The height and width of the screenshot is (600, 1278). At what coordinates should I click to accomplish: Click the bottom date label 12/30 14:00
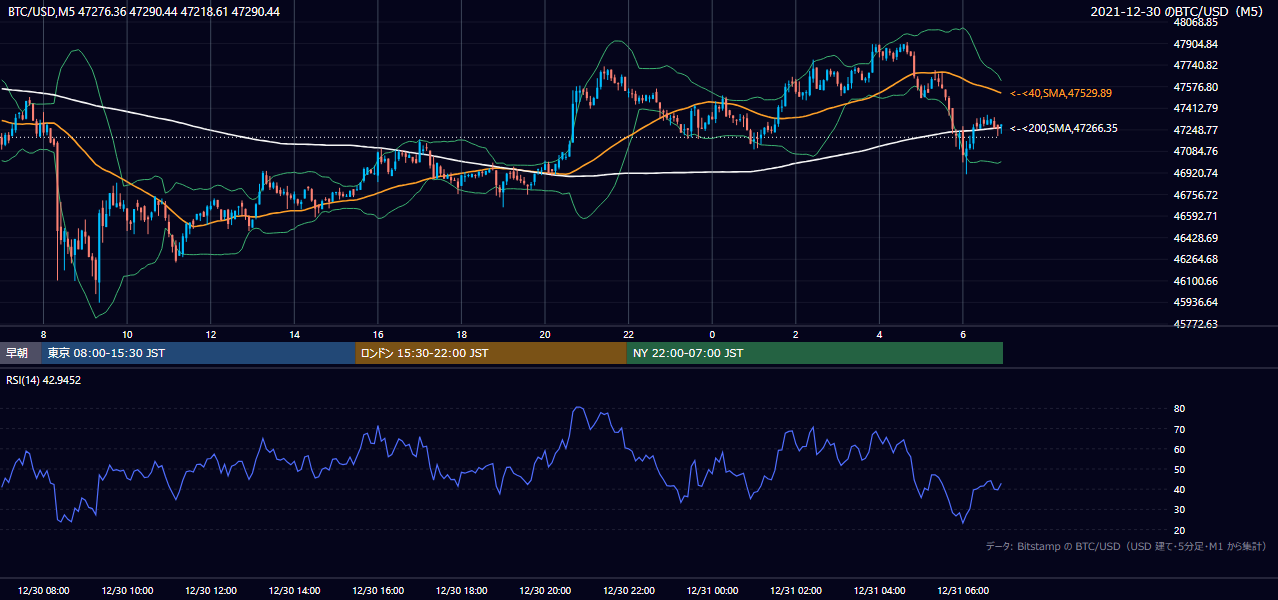point(294,591)
